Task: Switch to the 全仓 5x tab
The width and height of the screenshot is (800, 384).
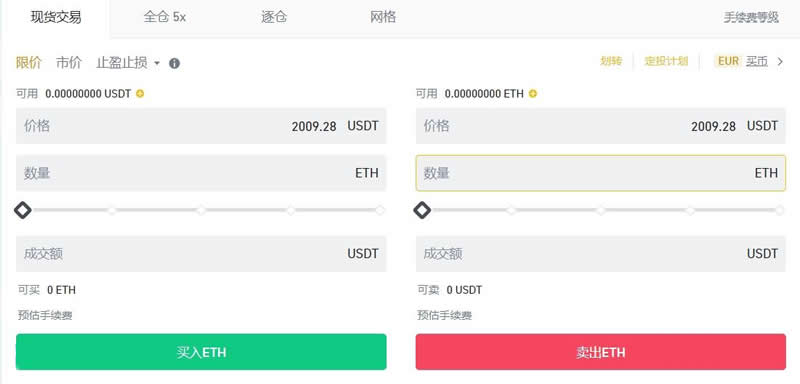Action: 164,17
